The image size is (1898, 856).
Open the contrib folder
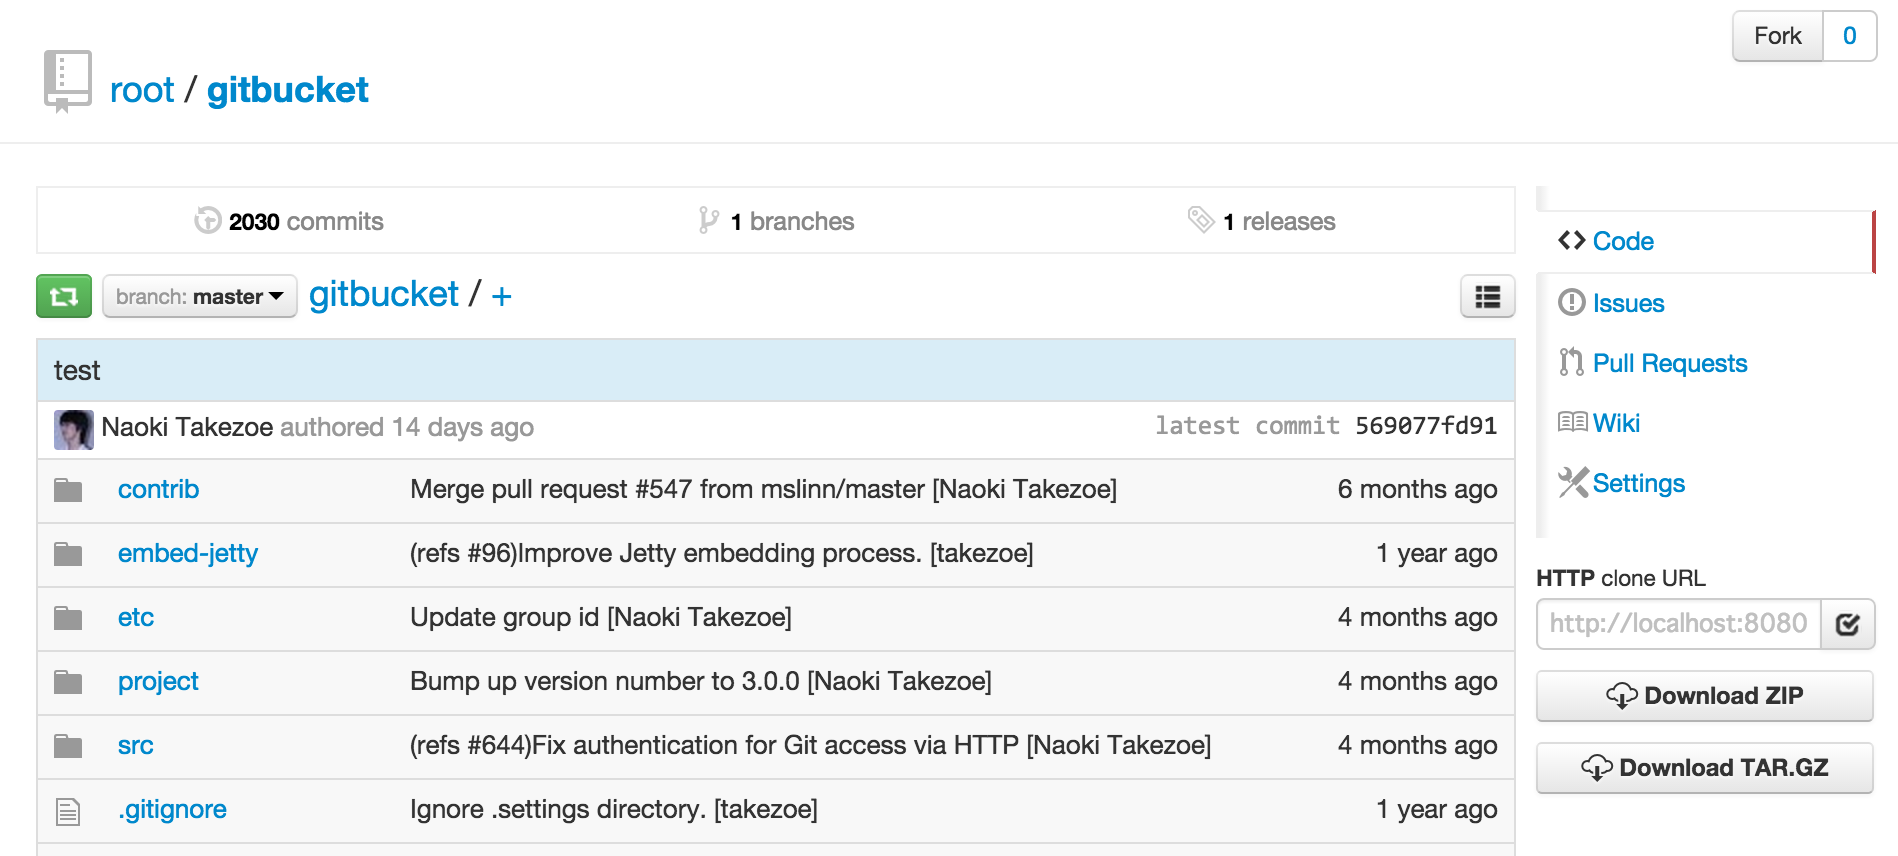pyautogui.click(x=158, y=489)
